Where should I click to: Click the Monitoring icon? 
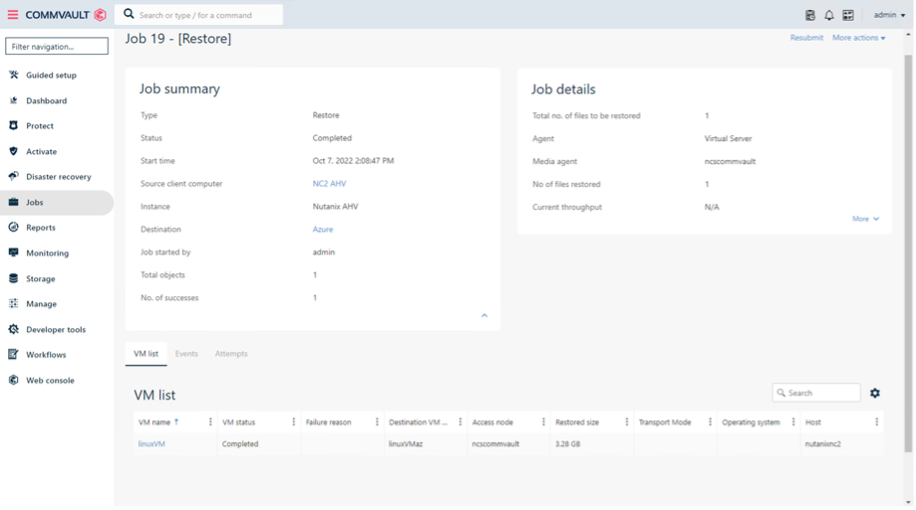[13, 253]
